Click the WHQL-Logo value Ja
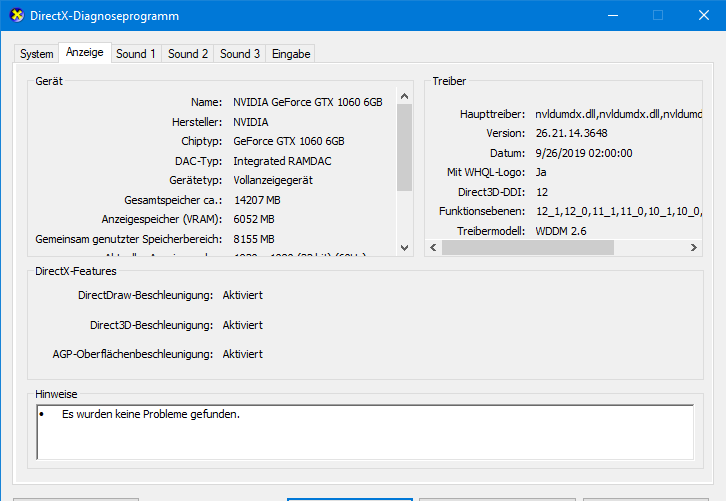 tap(541, 172)
